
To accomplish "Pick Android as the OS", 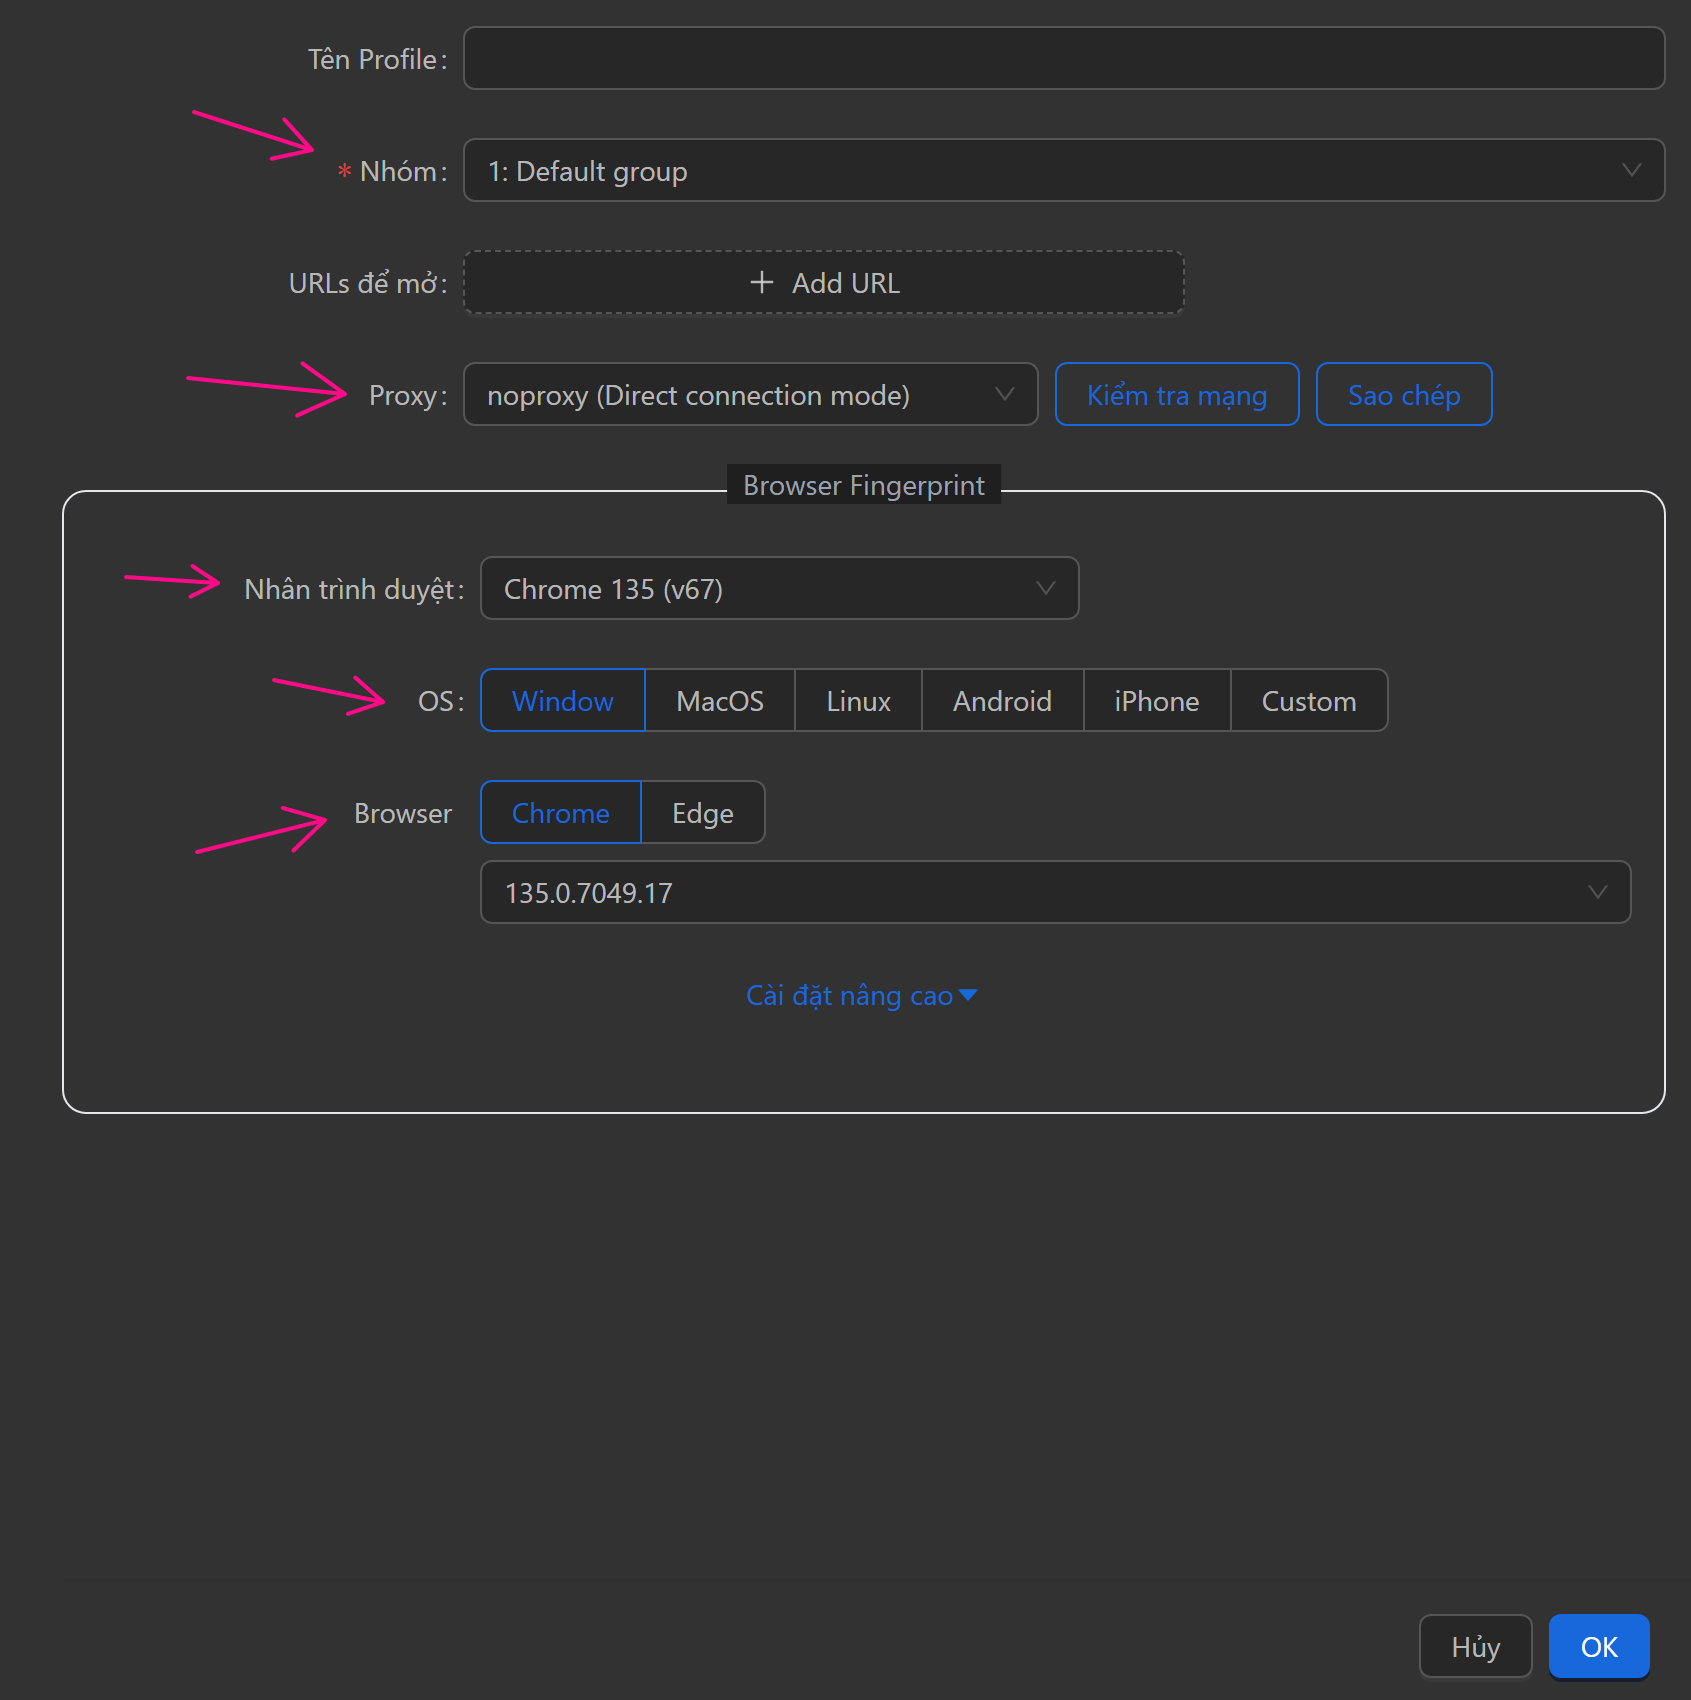I will pyautogui.click(x=1002, y=701).
